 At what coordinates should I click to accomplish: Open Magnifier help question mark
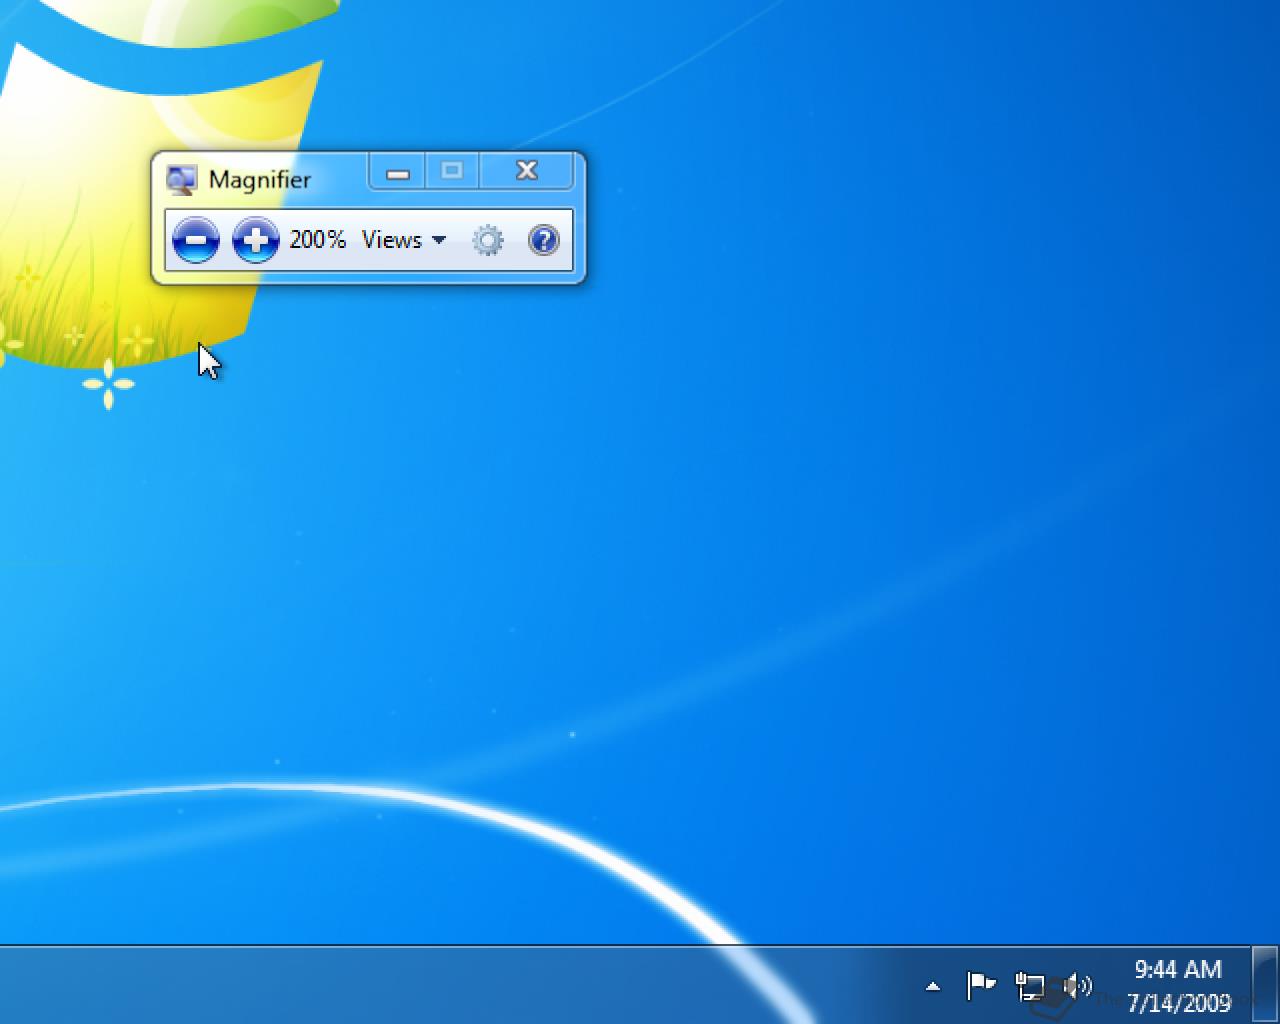click(x=543, y=240)
